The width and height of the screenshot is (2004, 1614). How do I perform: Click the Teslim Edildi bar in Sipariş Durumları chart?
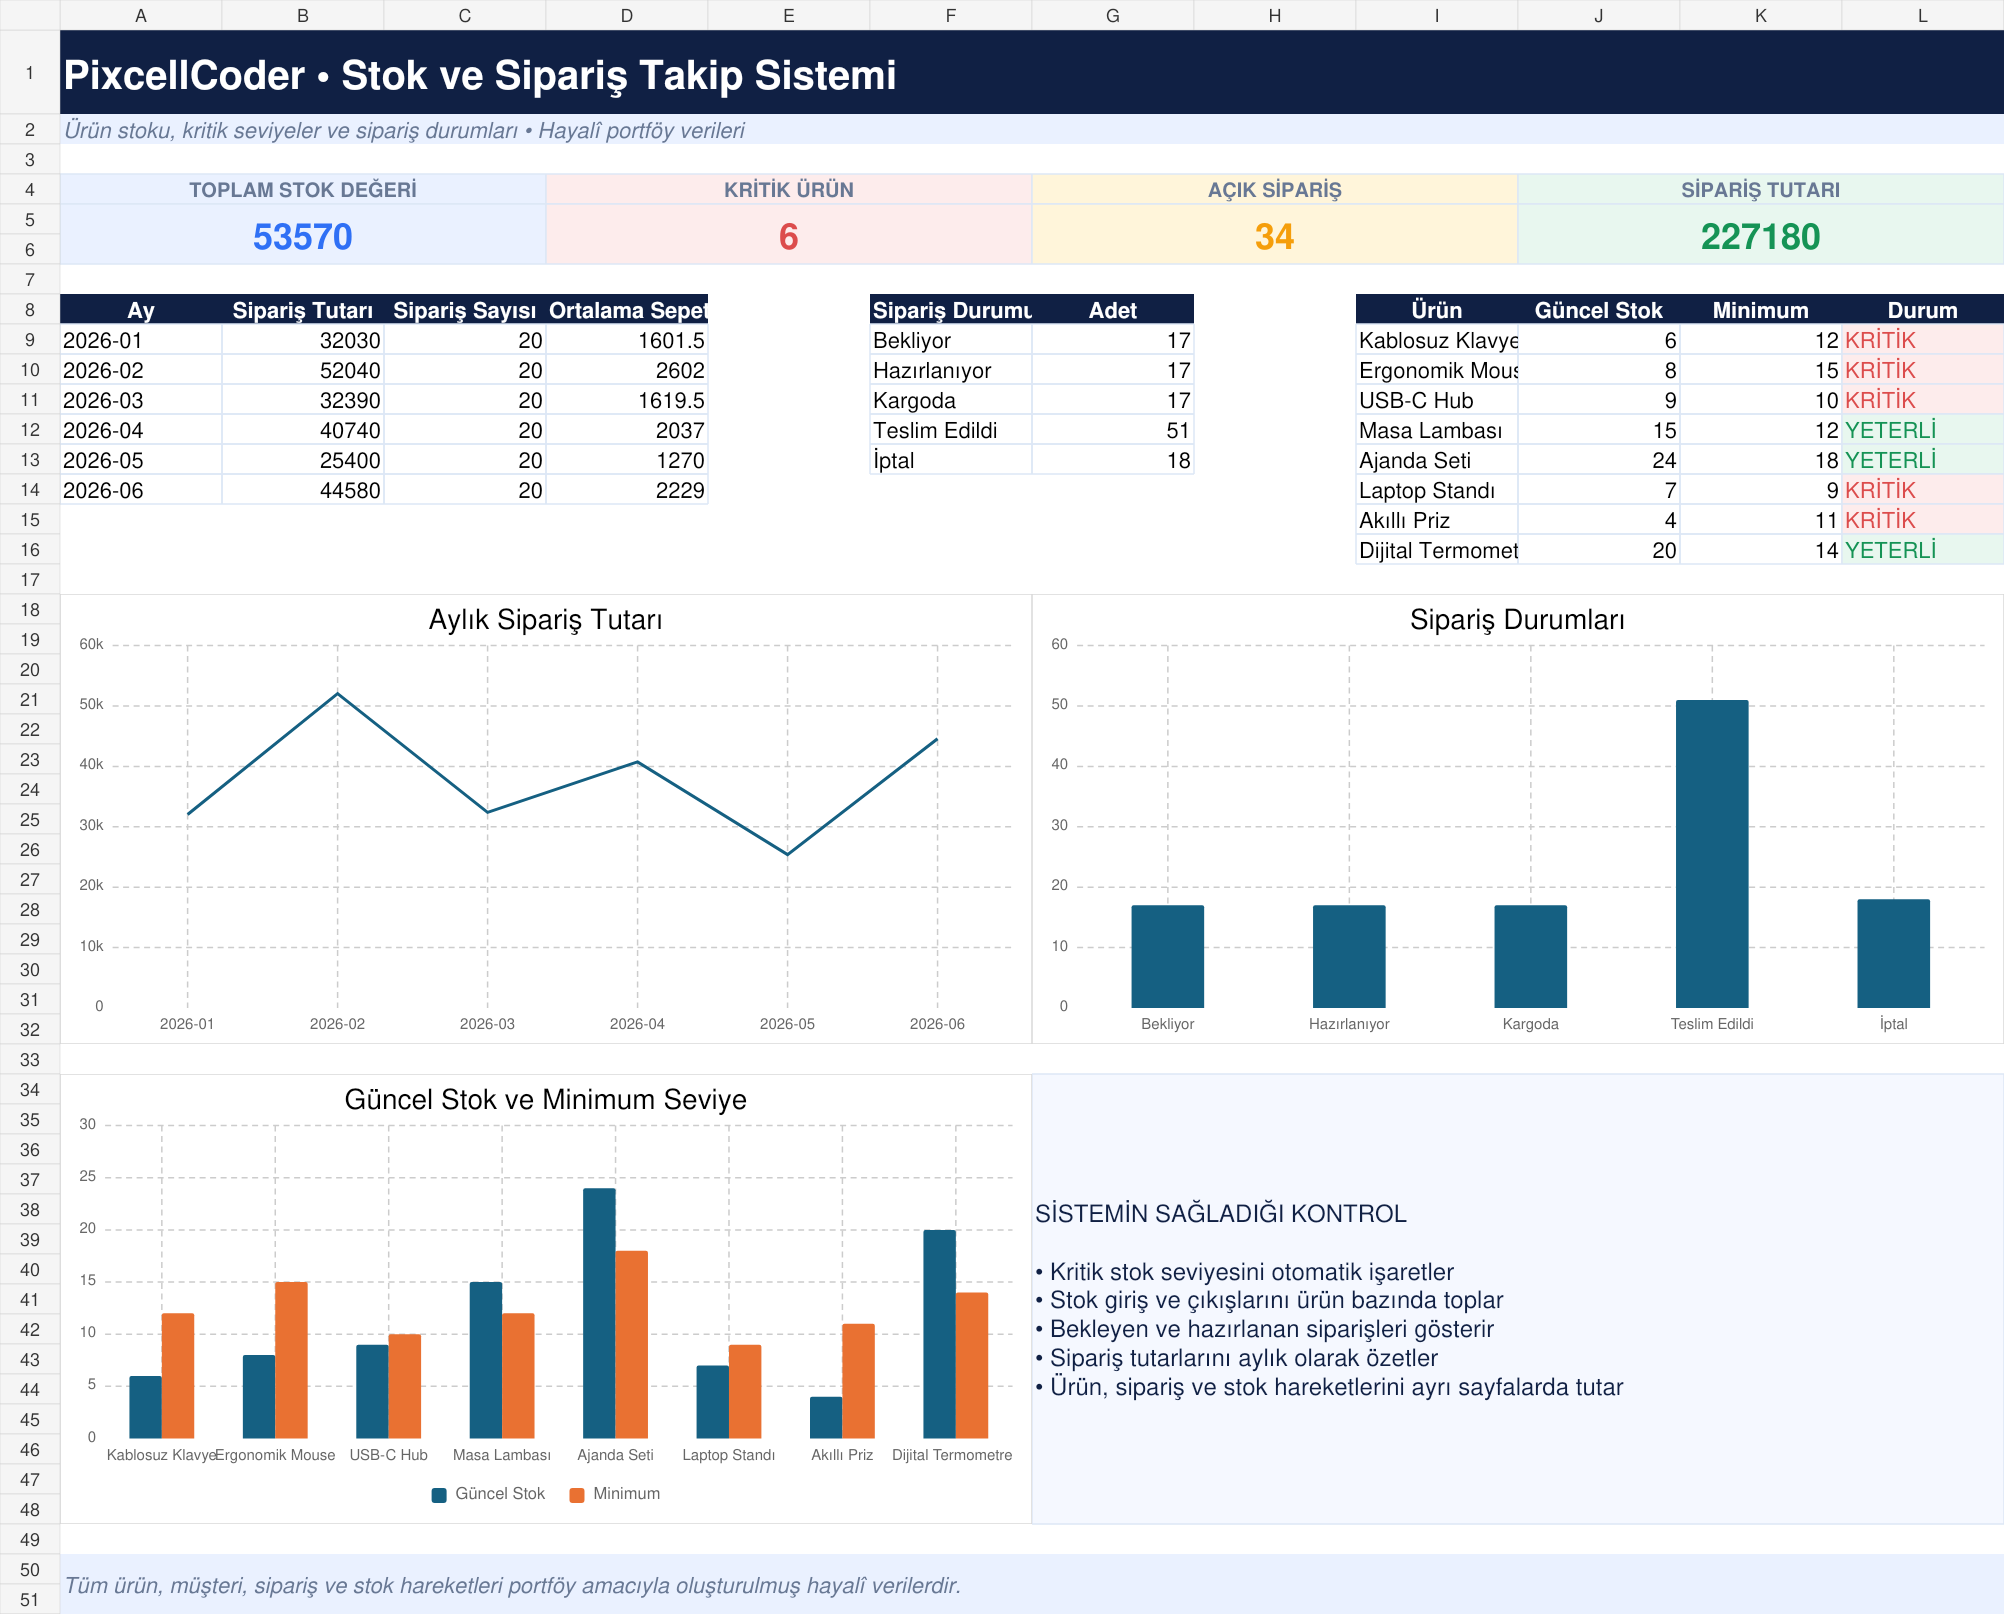[x=1712, y=853]
